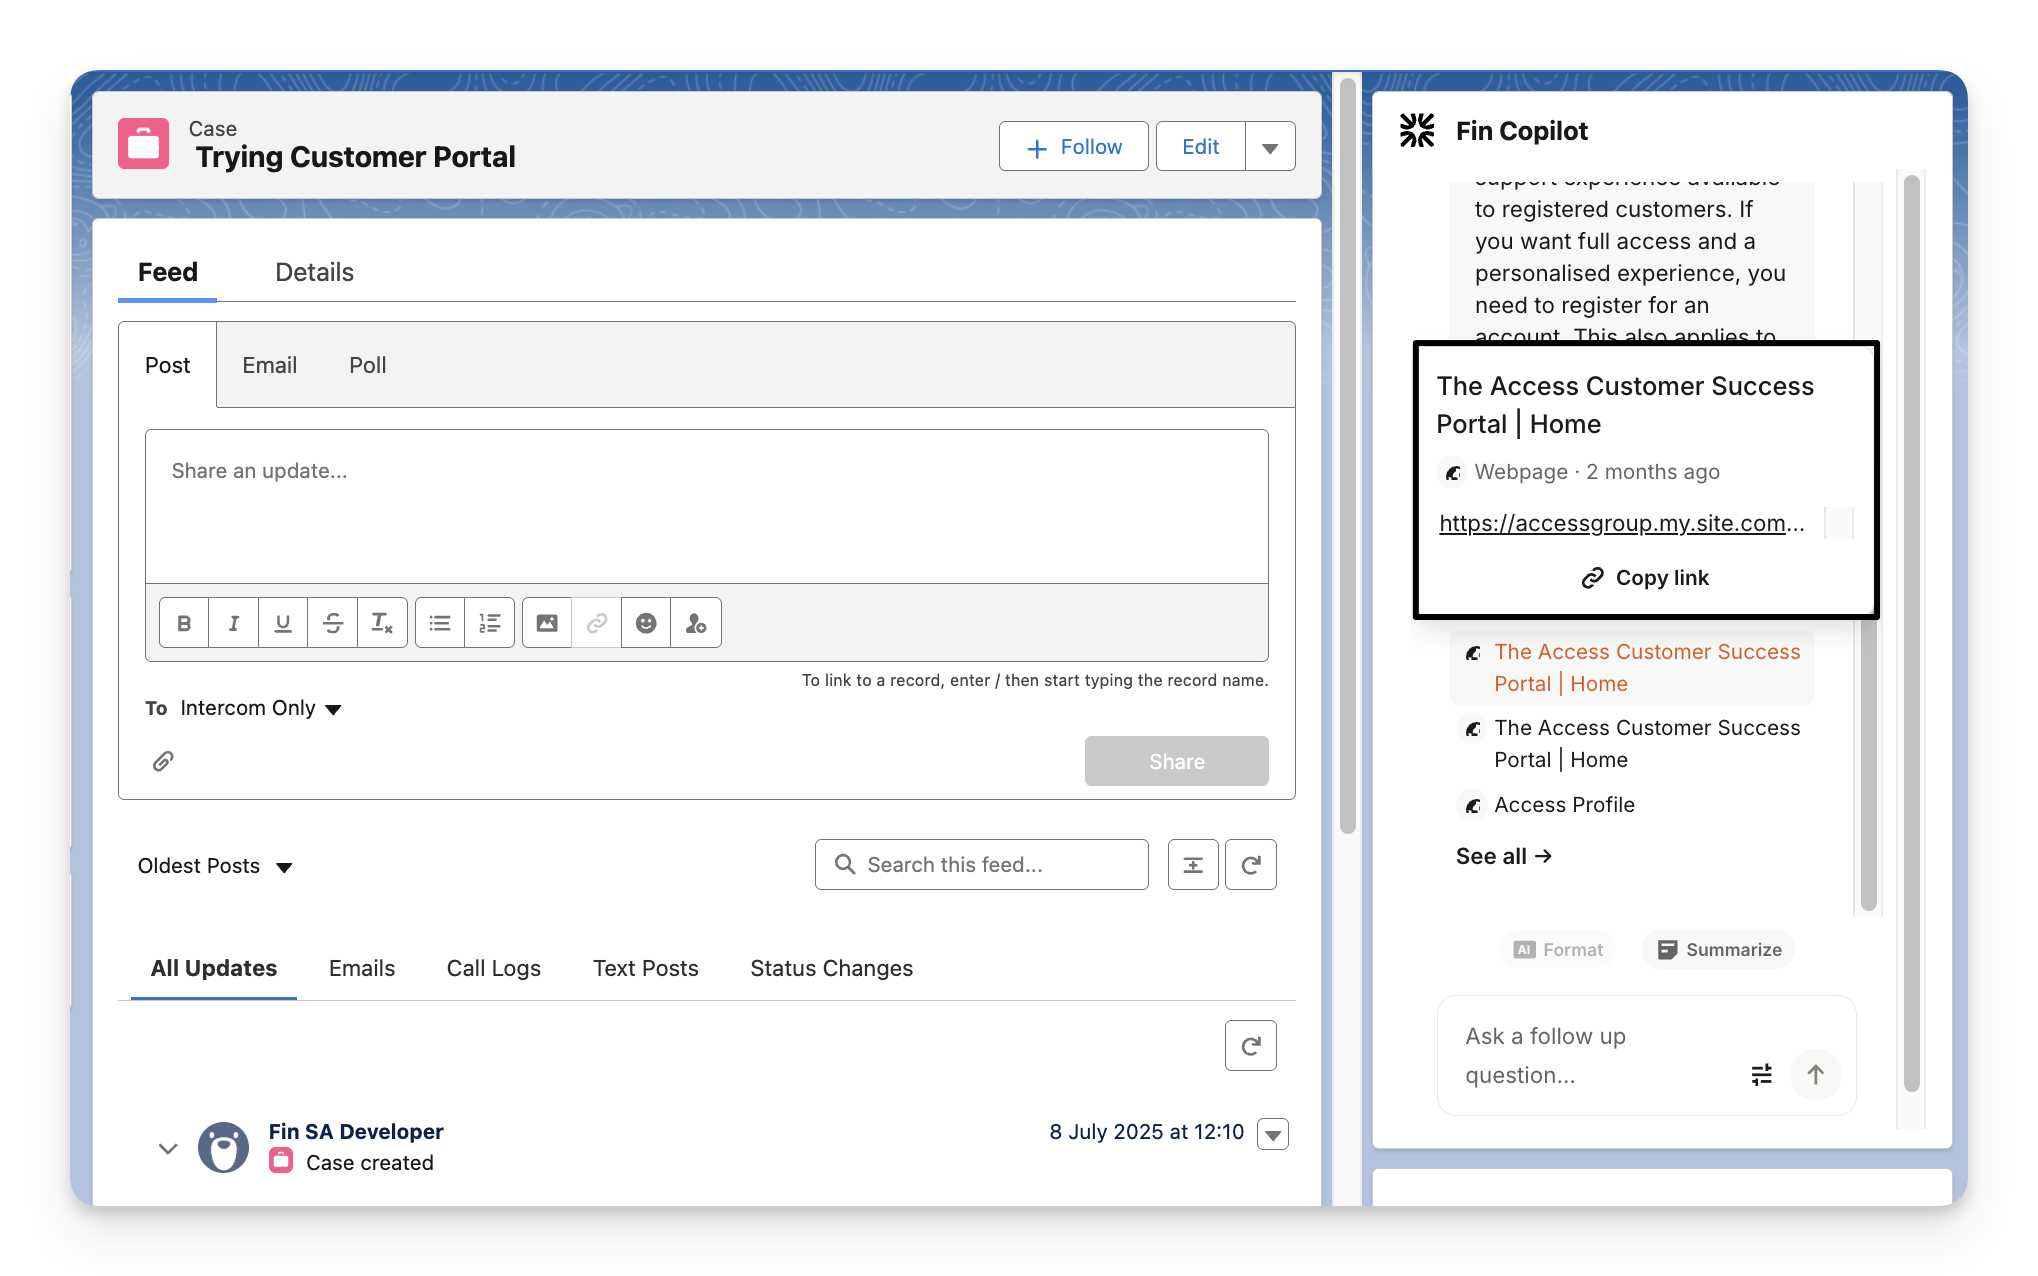Click the Follow button

pos(1073,147)
